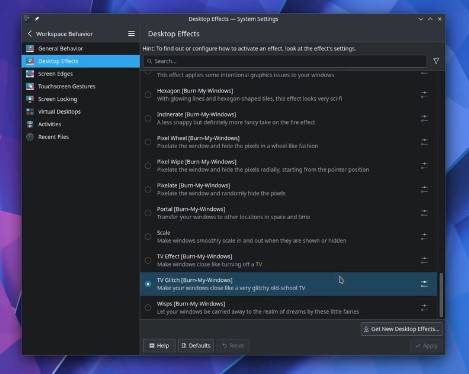Select the TV Effect radio button
Image resolution: width=469 pixels, height=374 pixels.
(x=148, y=260)
